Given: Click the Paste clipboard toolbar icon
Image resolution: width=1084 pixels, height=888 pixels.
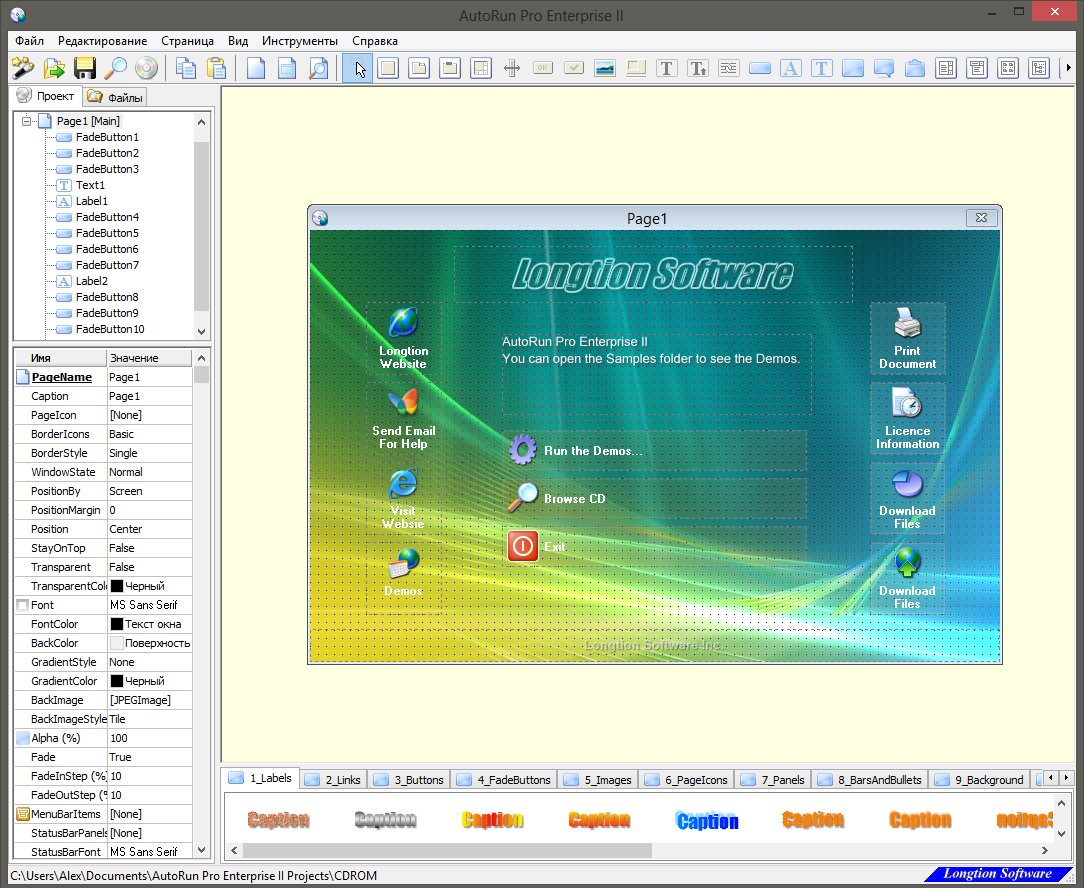Looking at the screenshot, I should click(x=216, y=68).
